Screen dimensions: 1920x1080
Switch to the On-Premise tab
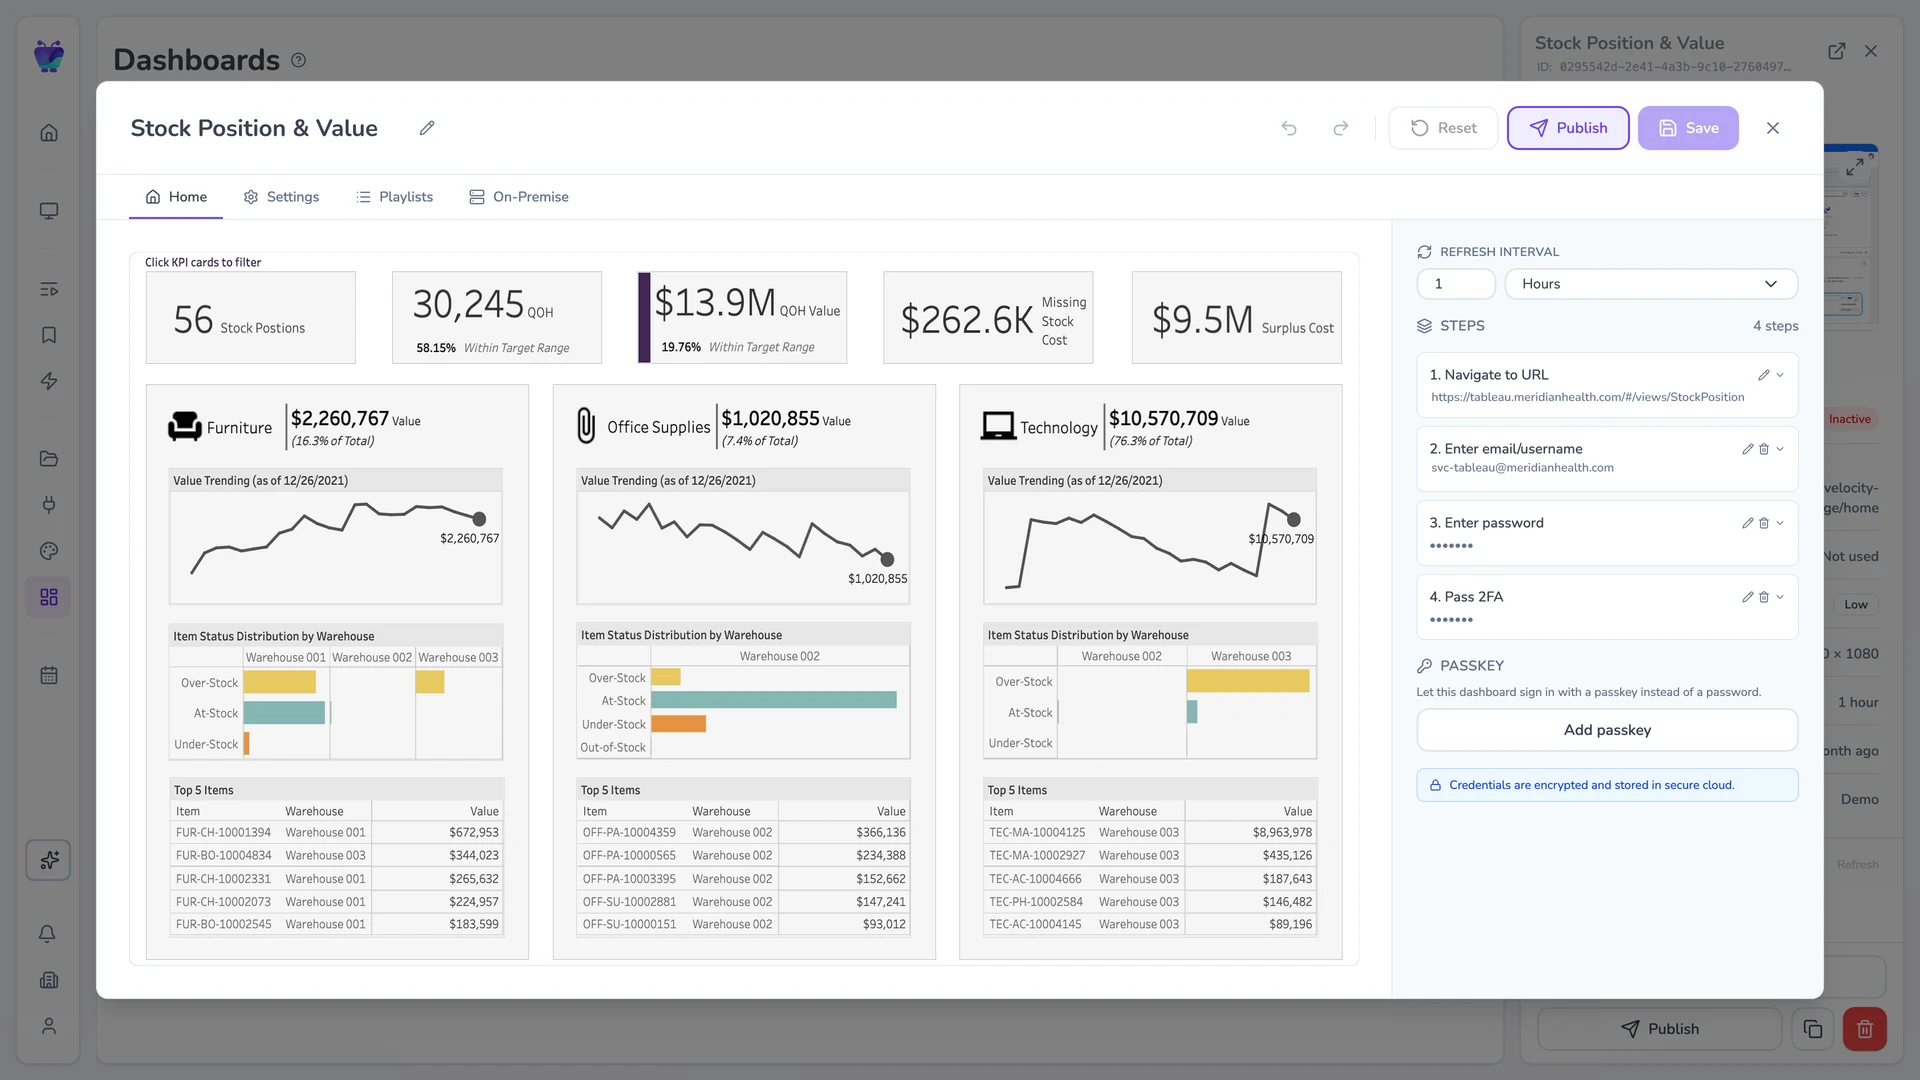tap(519, 197)
